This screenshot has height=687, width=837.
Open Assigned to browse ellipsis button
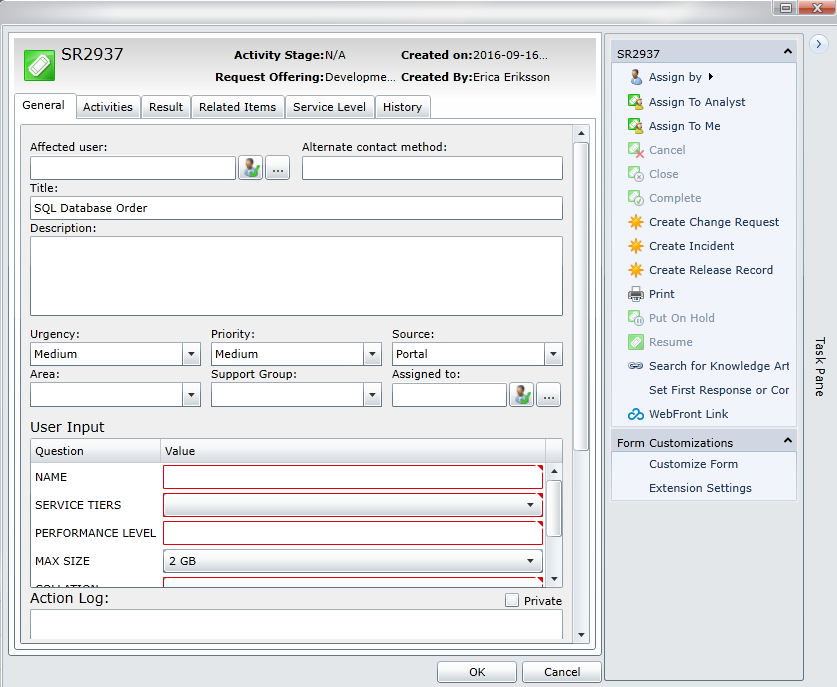point(549,394)
